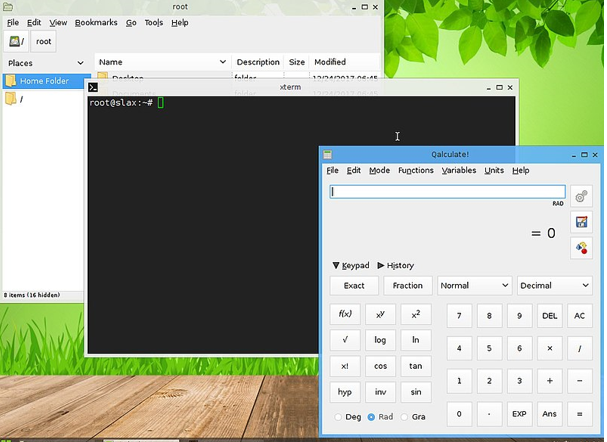The width and height of the screenshot is (607, 442).
Task: Go to filesystem root via the drive icon button
Action: [x=16, y=41]
